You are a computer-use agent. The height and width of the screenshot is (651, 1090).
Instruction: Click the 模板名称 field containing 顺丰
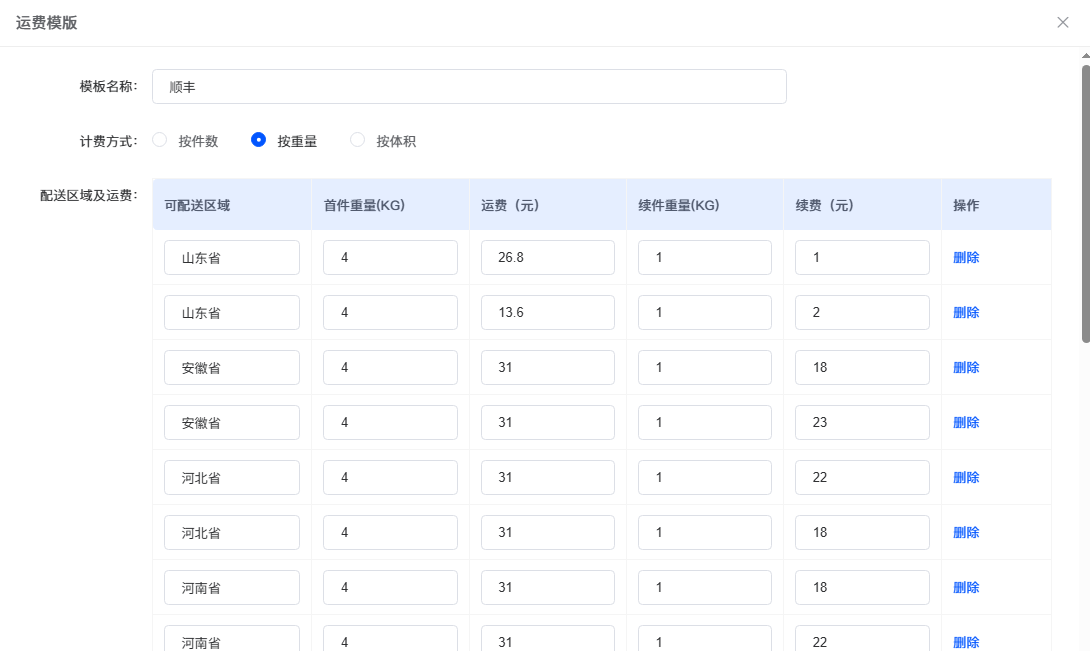[x=470, y=87]
